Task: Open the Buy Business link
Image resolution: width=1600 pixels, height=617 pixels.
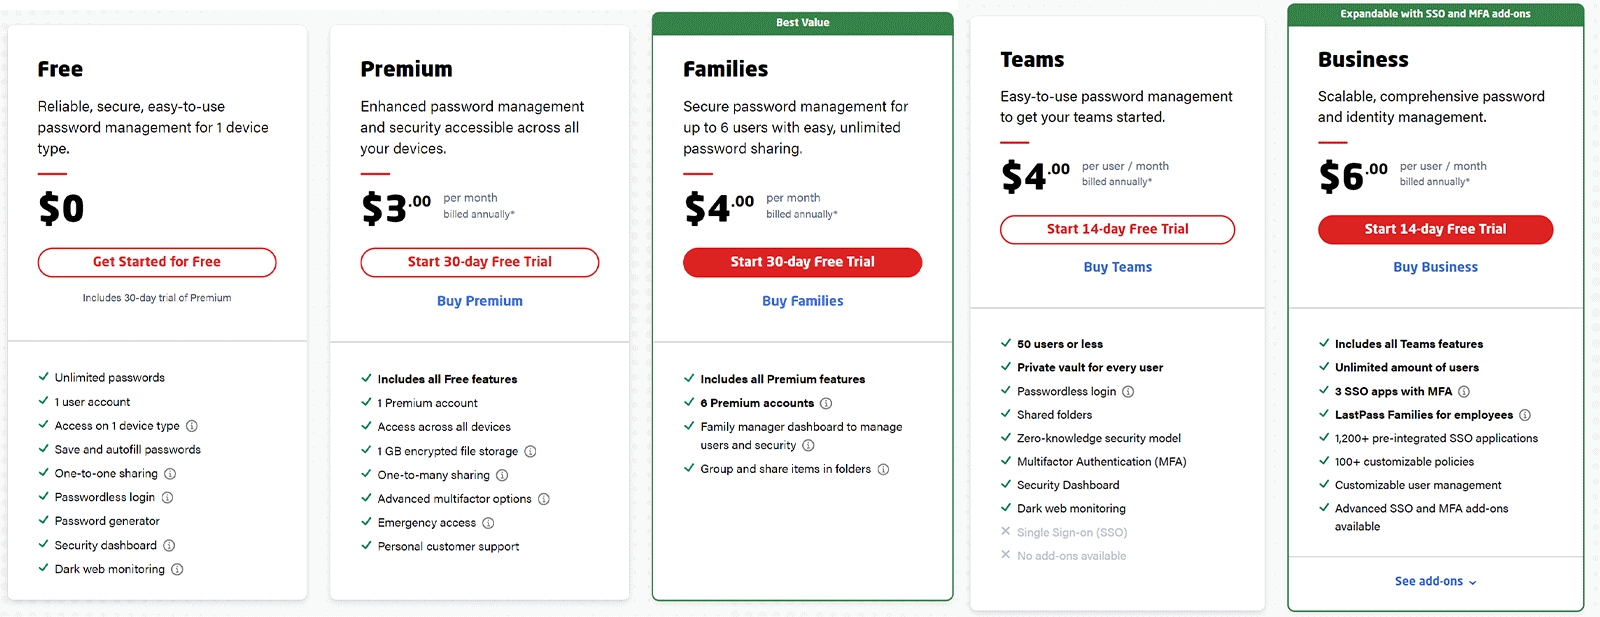Action: (1435, 267)
